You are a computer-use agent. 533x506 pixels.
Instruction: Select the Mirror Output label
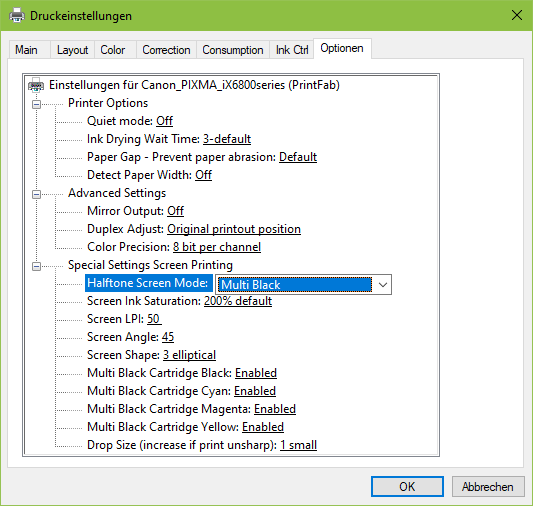pyautogui.click(x=125, y=211)
